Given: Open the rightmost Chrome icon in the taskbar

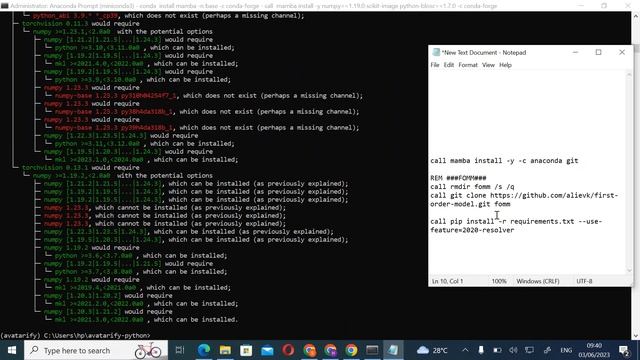Looking at the screenshot, I should (351, 350).
